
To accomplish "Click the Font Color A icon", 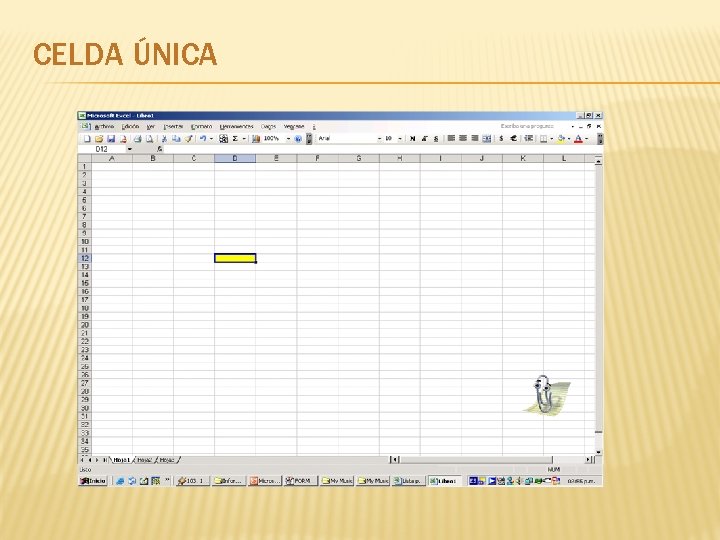I will (579, 139).
